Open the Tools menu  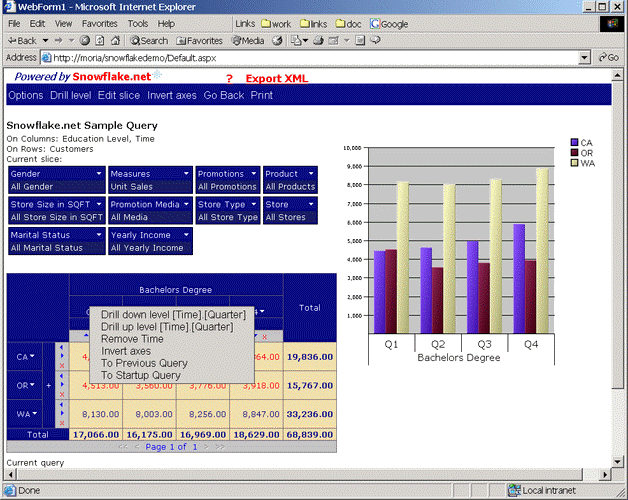click(138, 24)
